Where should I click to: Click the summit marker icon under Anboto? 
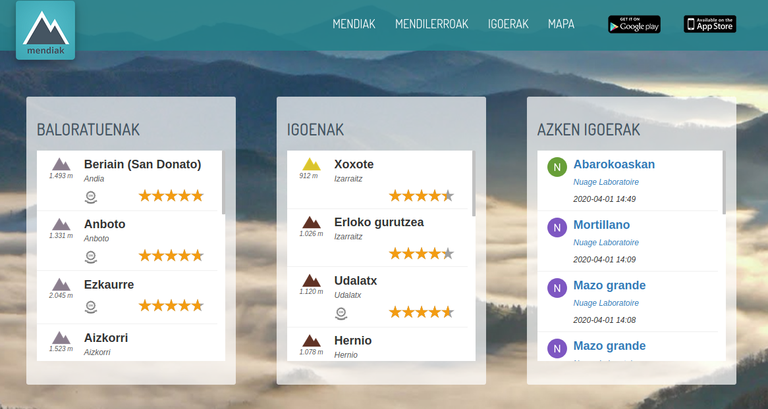(x=91, y=257)
